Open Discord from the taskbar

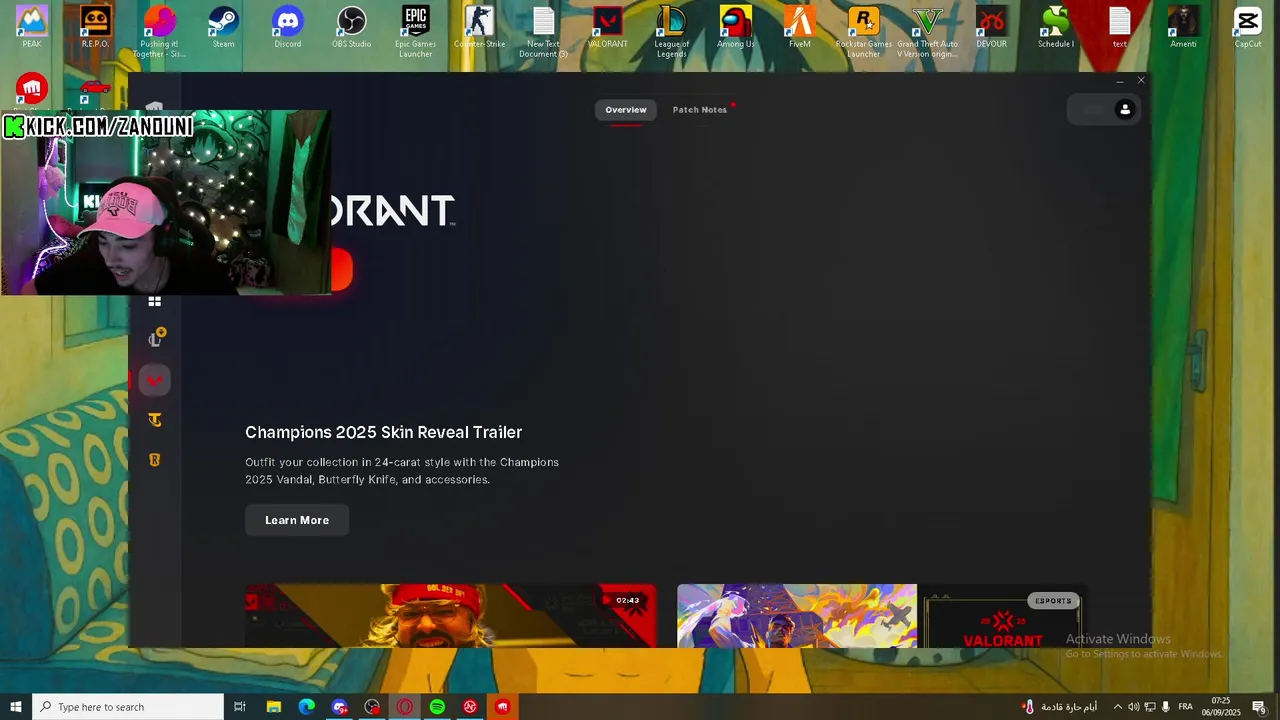[x=340, y=707]
